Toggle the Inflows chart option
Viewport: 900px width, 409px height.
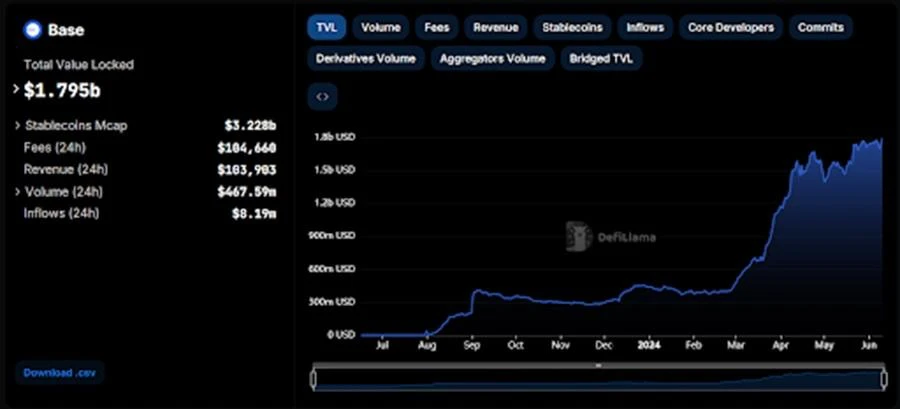645,28
